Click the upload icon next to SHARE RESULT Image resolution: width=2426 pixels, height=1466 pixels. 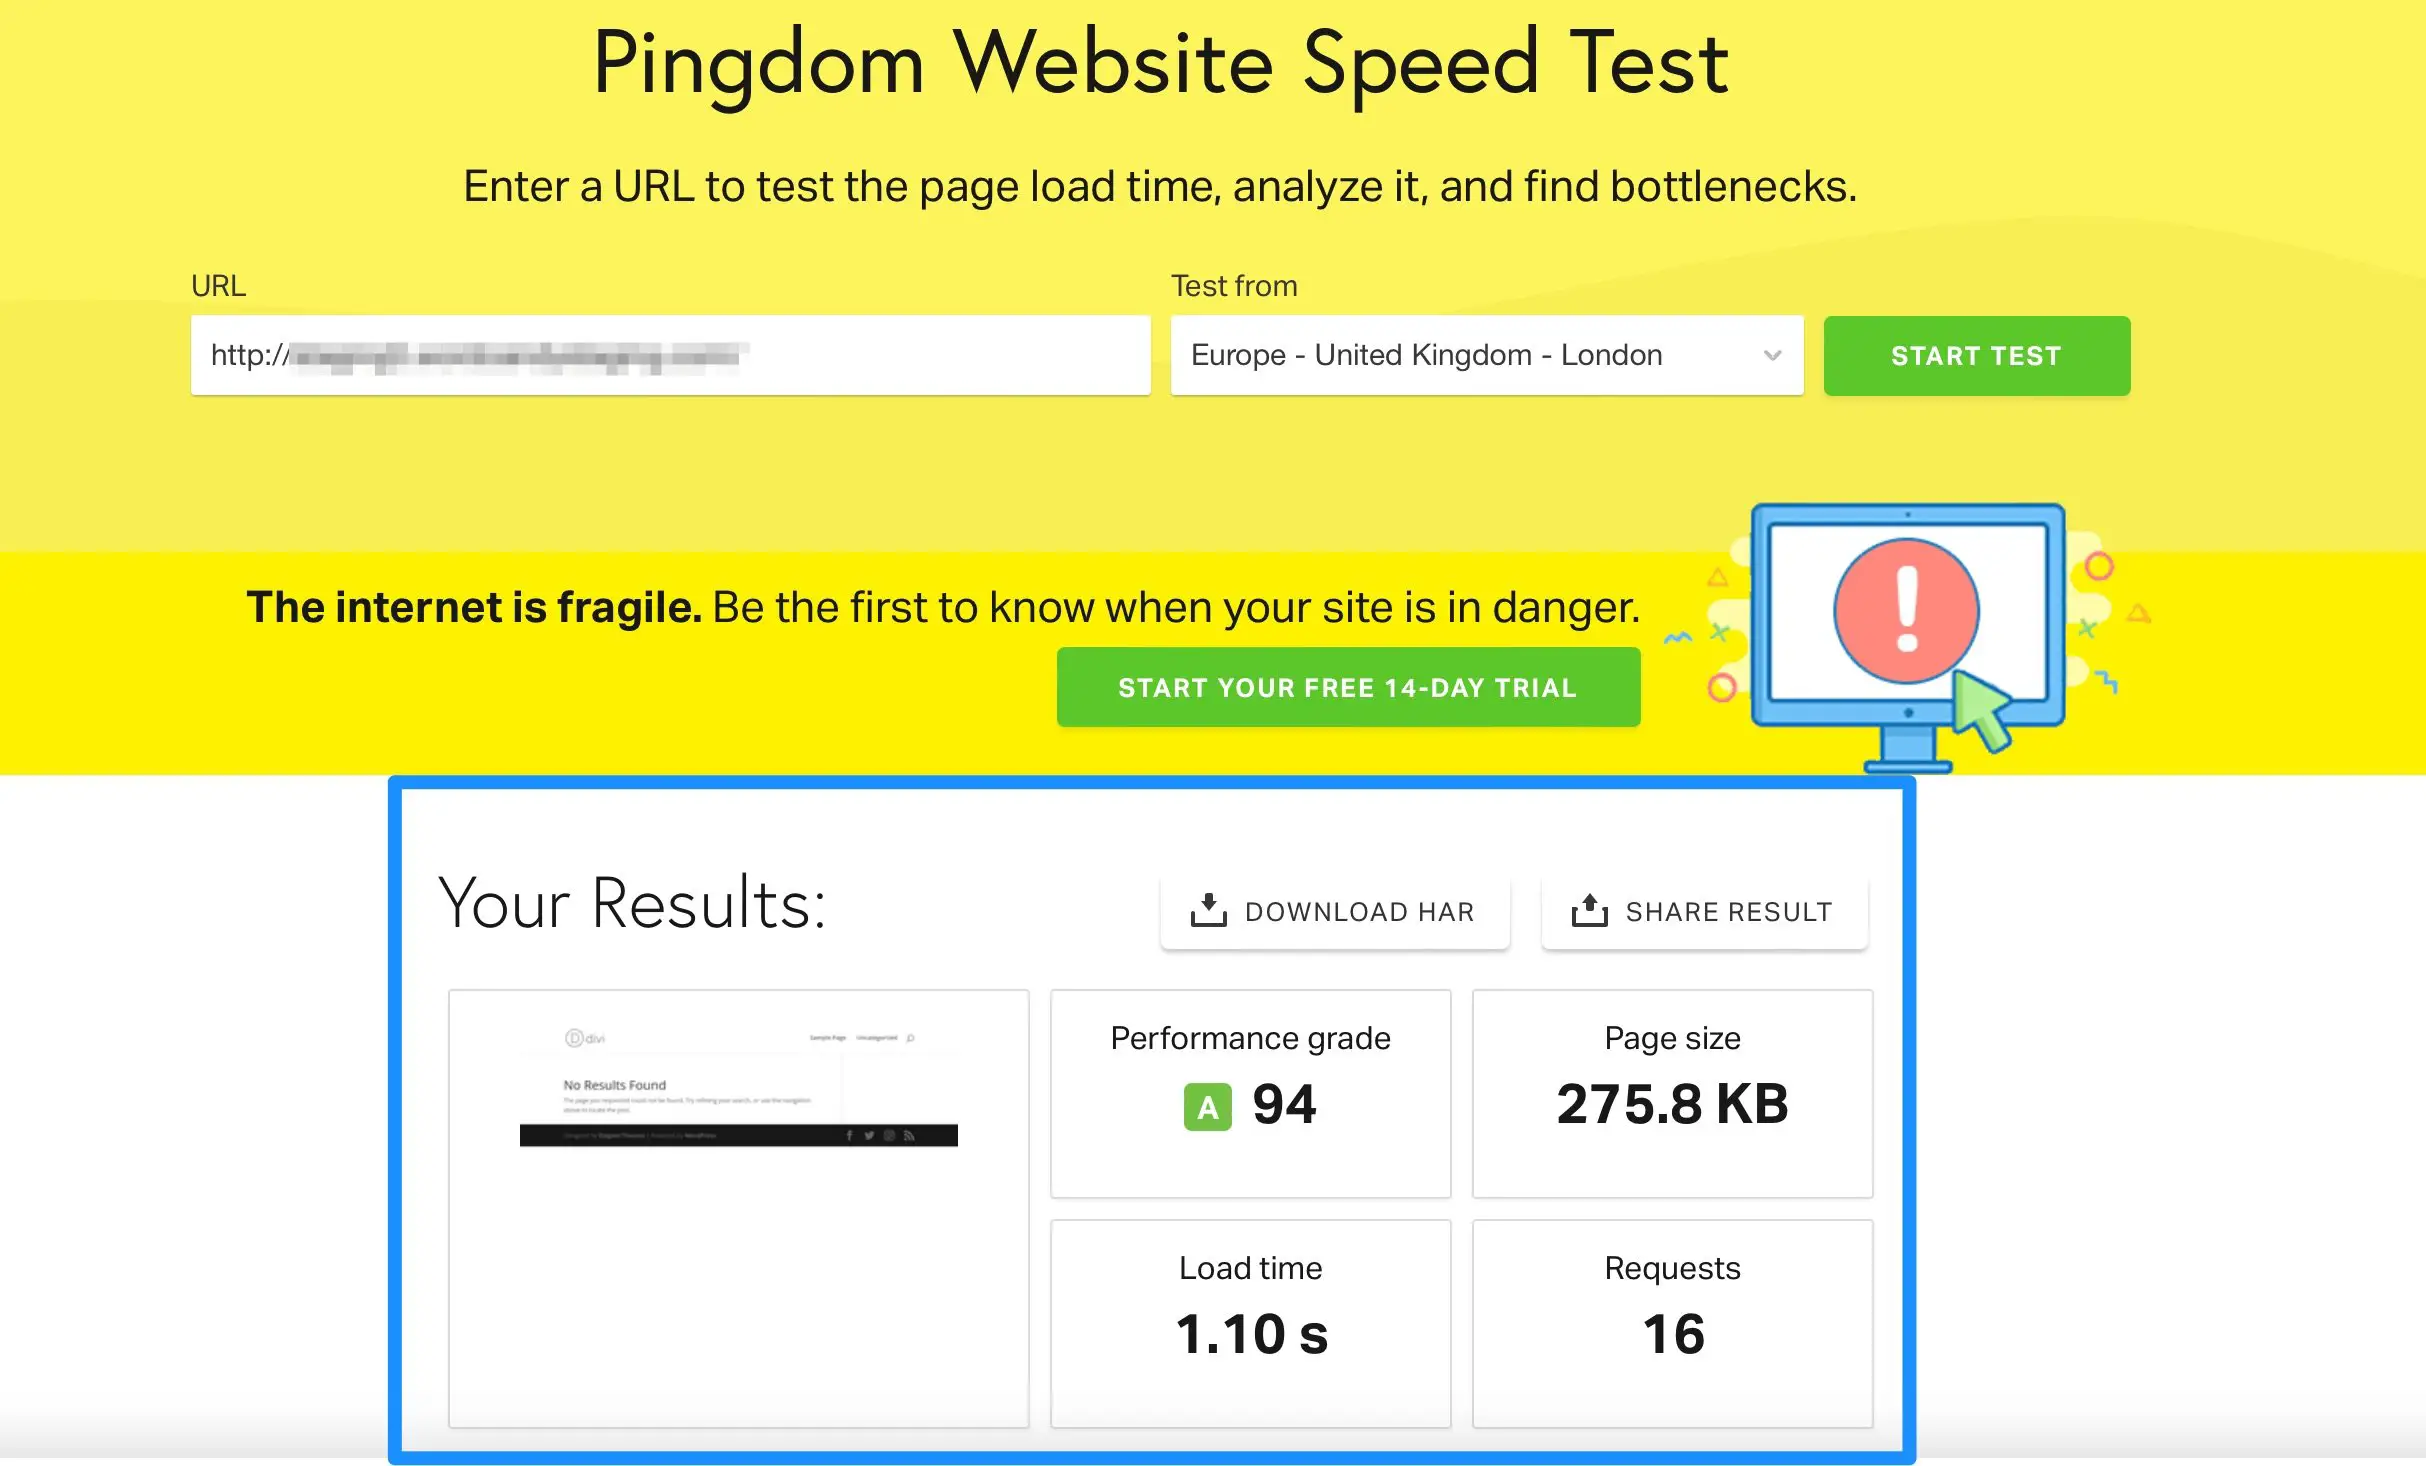[x=1589, y=910]
